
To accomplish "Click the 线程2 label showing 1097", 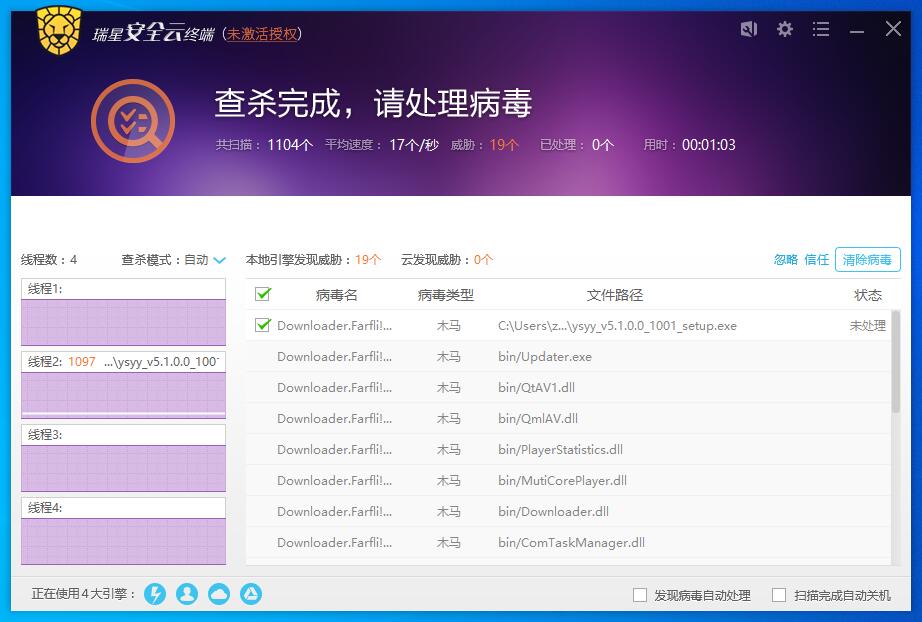I will pos(123,362).
